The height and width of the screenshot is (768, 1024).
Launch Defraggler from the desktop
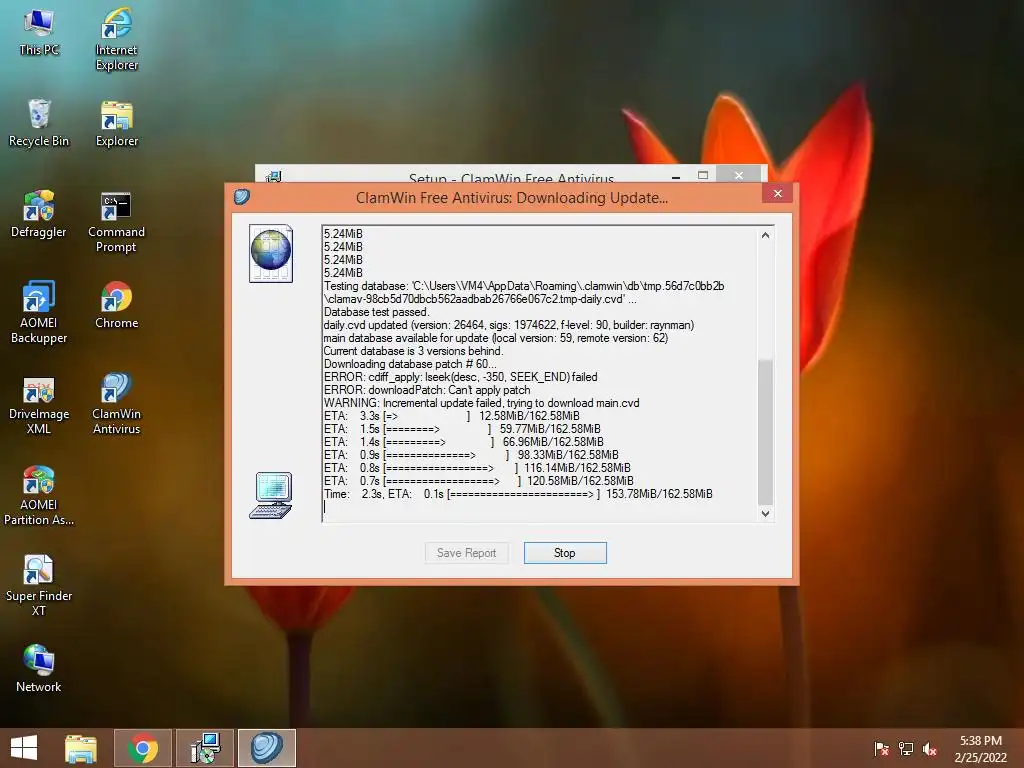pos(39,214)
